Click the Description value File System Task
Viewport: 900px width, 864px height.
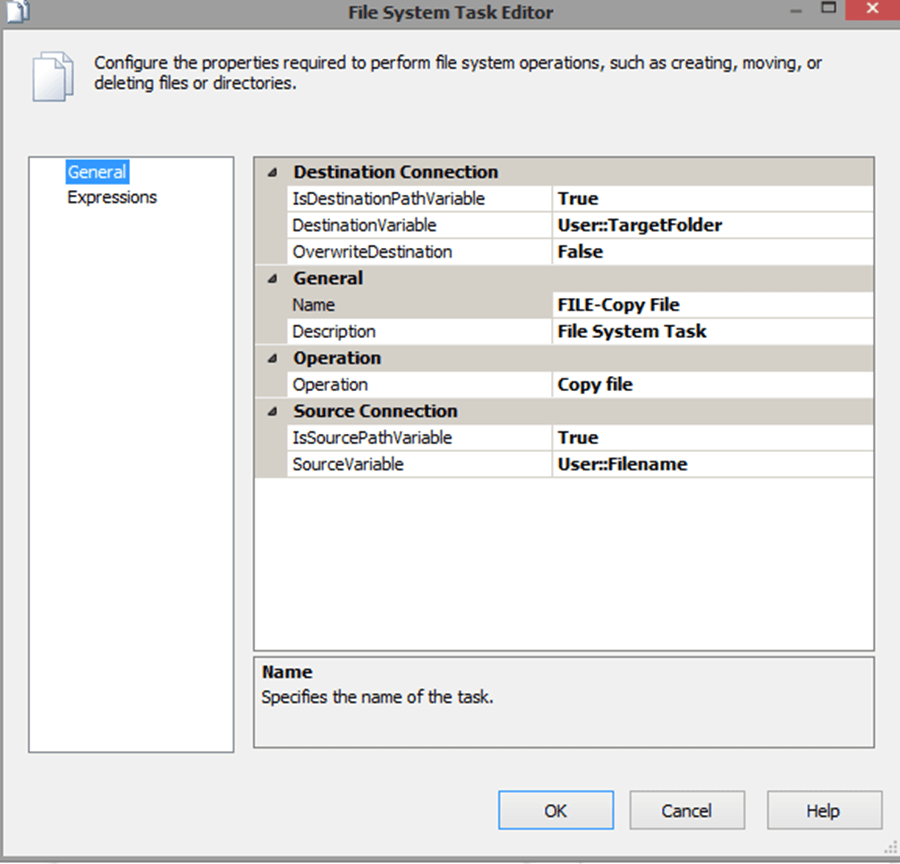coord(711,331)
